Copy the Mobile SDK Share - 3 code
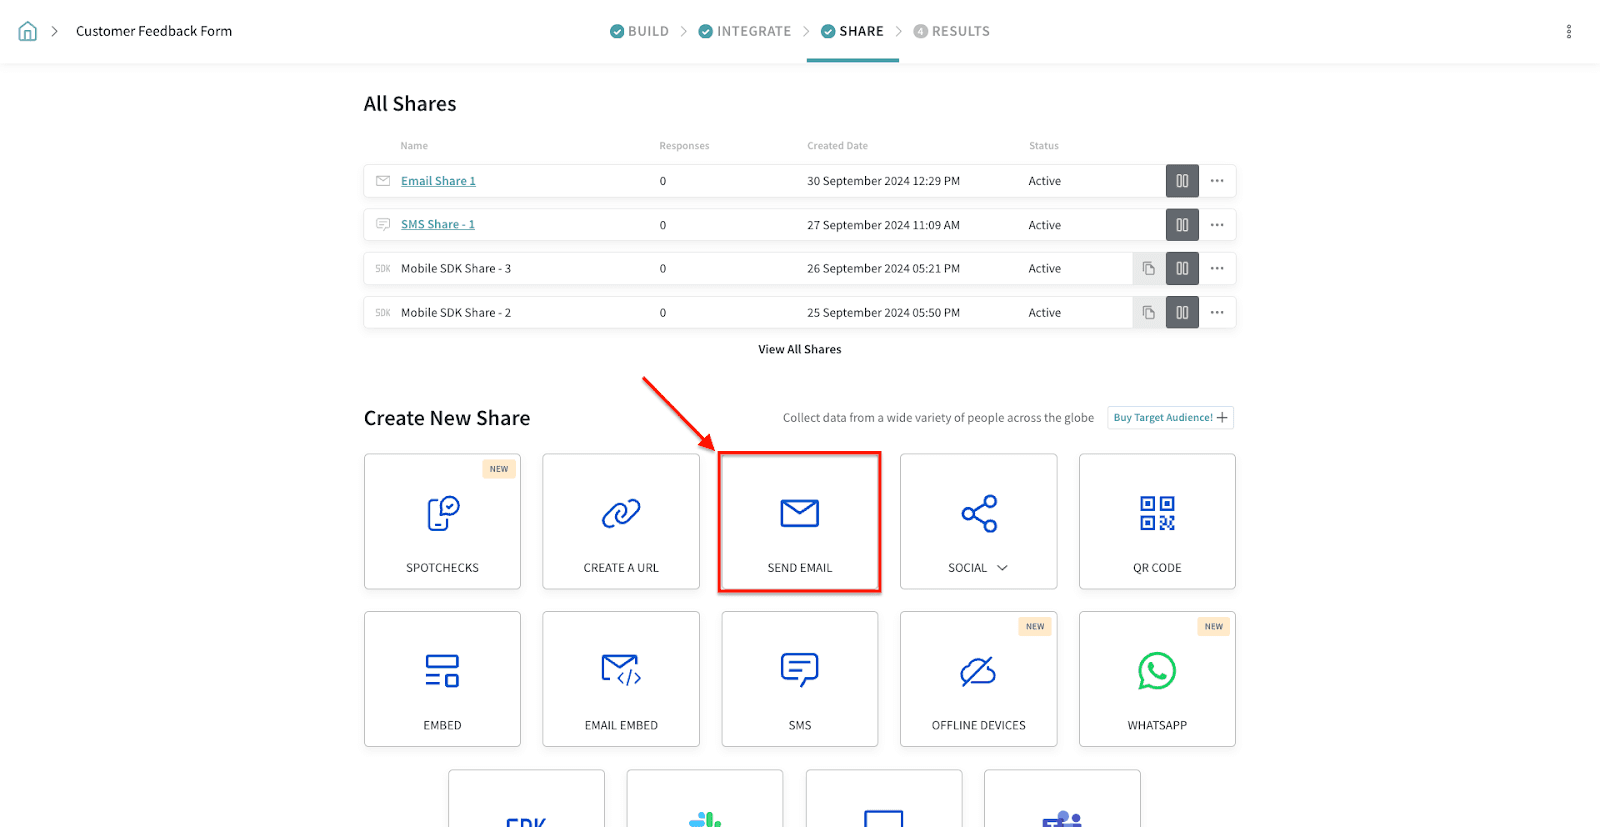The image size is (1600, 827). (1148, 269)
